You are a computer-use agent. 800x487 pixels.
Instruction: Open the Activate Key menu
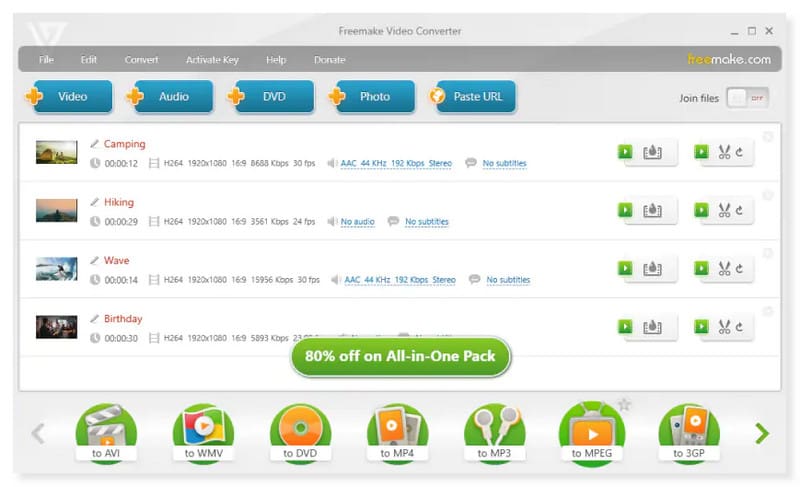tap(211, 60)
